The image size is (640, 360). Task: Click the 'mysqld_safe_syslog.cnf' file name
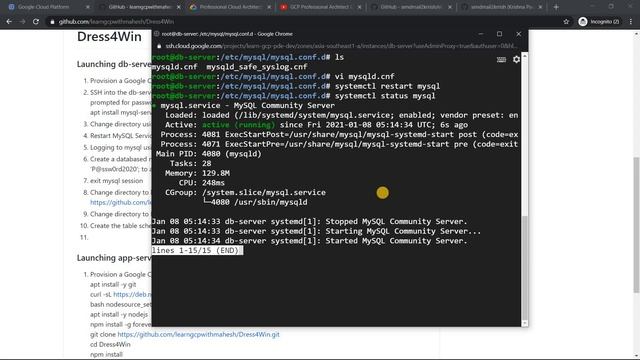coord(257,67)
